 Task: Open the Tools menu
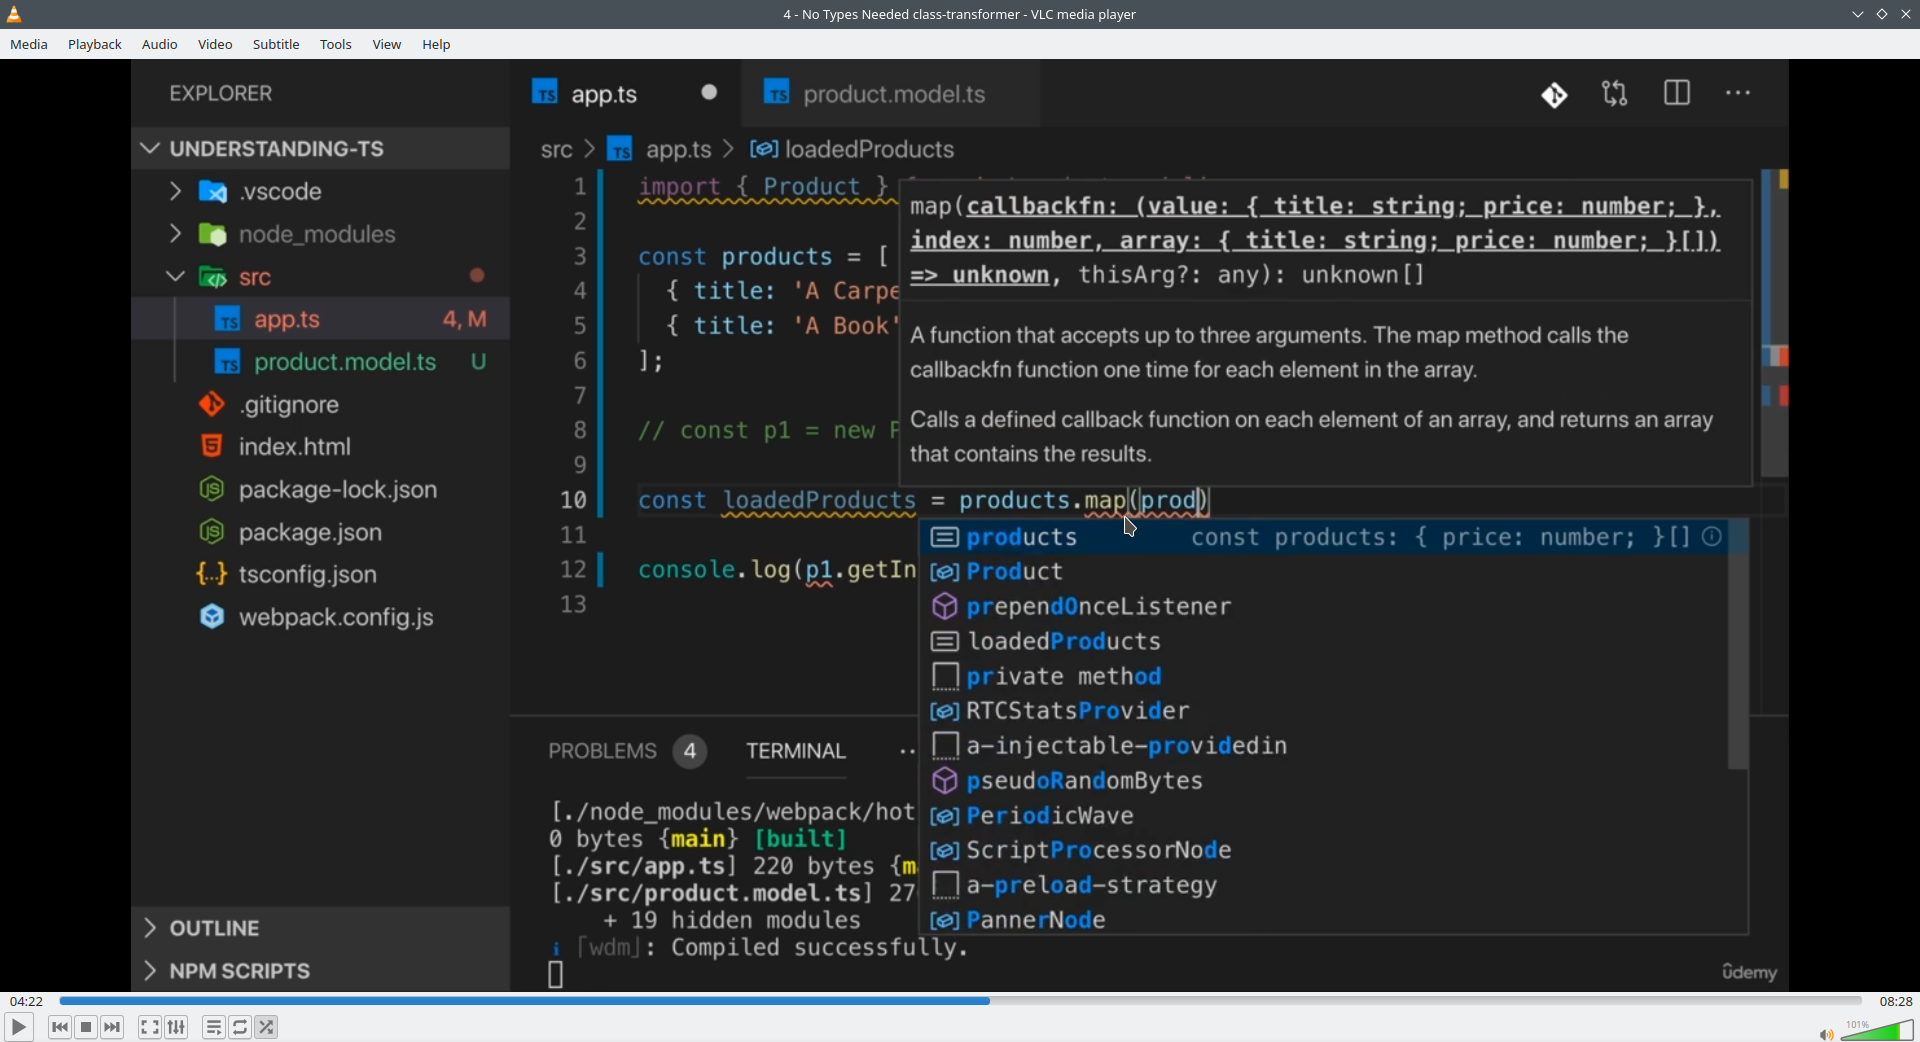(x=336, y=45)
